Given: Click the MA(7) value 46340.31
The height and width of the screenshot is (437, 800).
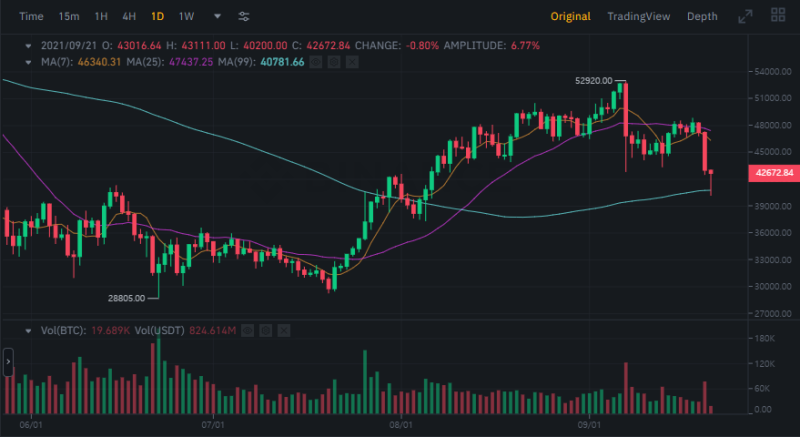Looking at the screenshot, I should tap(99, 62).
